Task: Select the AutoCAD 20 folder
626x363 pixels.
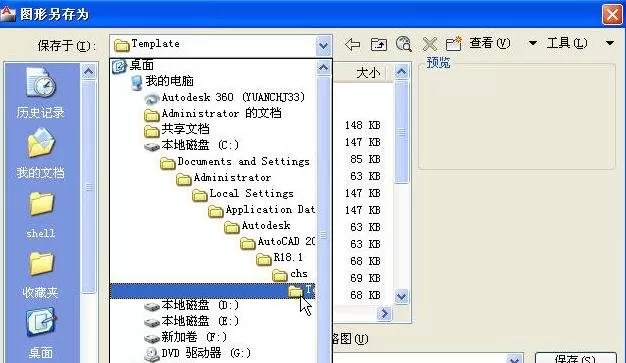Action: 277,242
